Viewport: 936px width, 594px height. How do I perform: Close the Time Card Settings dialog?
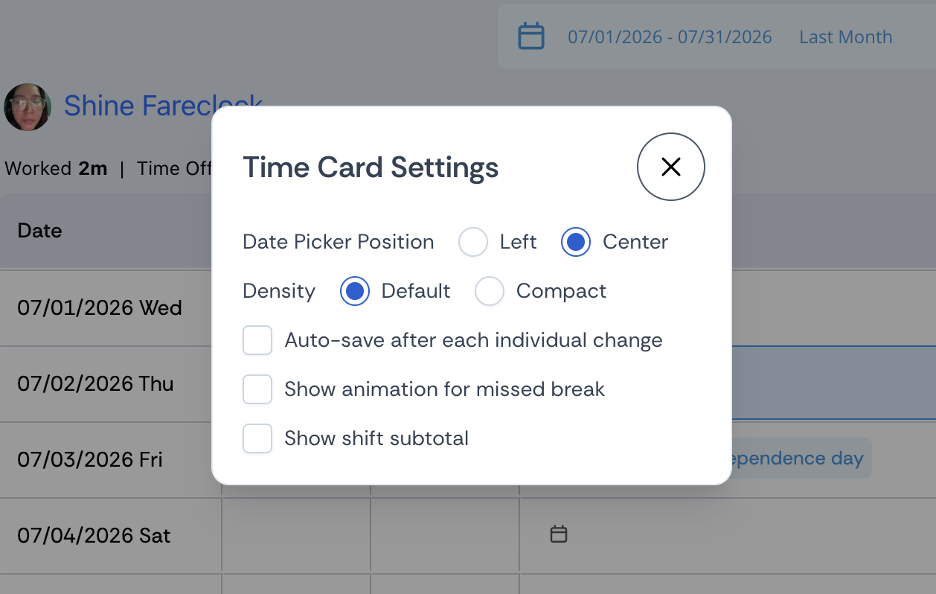[x=671, y=167]
